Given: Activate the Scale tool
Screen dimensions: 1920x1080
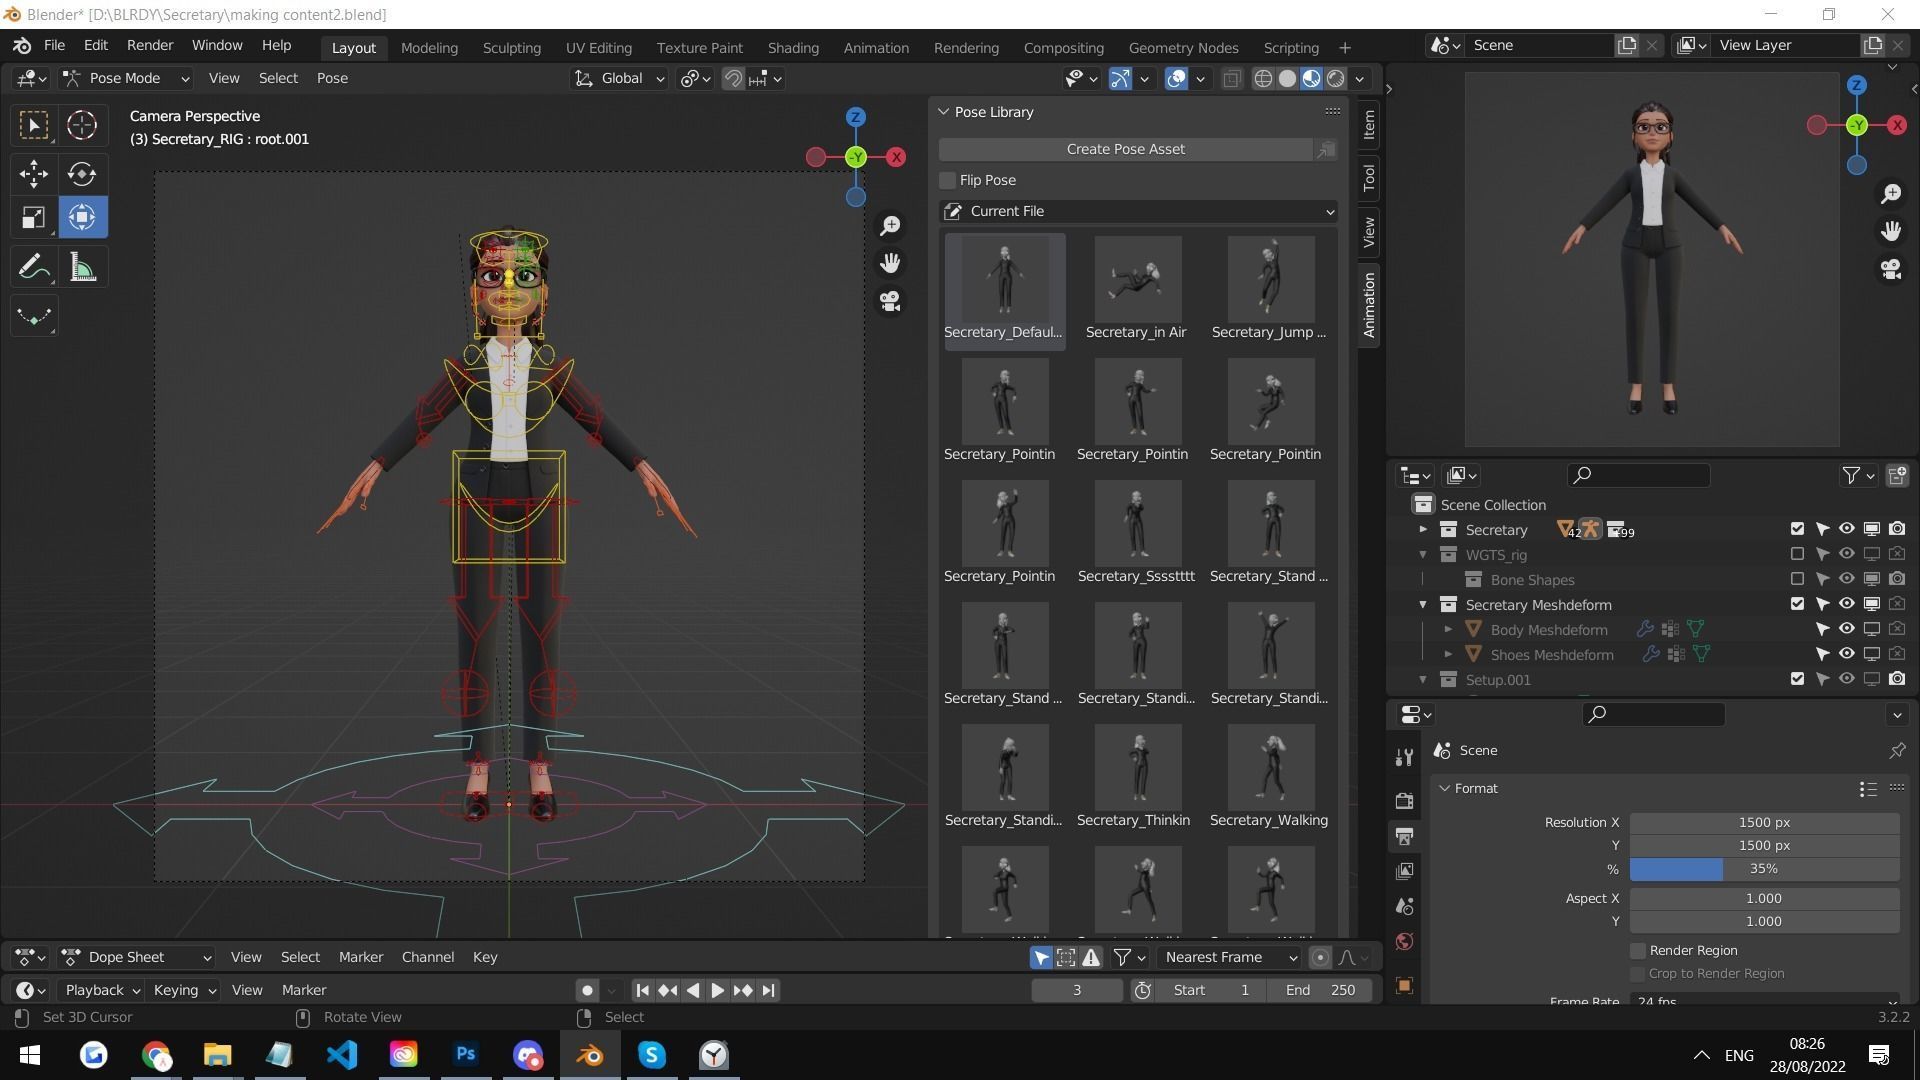Looking at the screenshot, I should point(34,218).
